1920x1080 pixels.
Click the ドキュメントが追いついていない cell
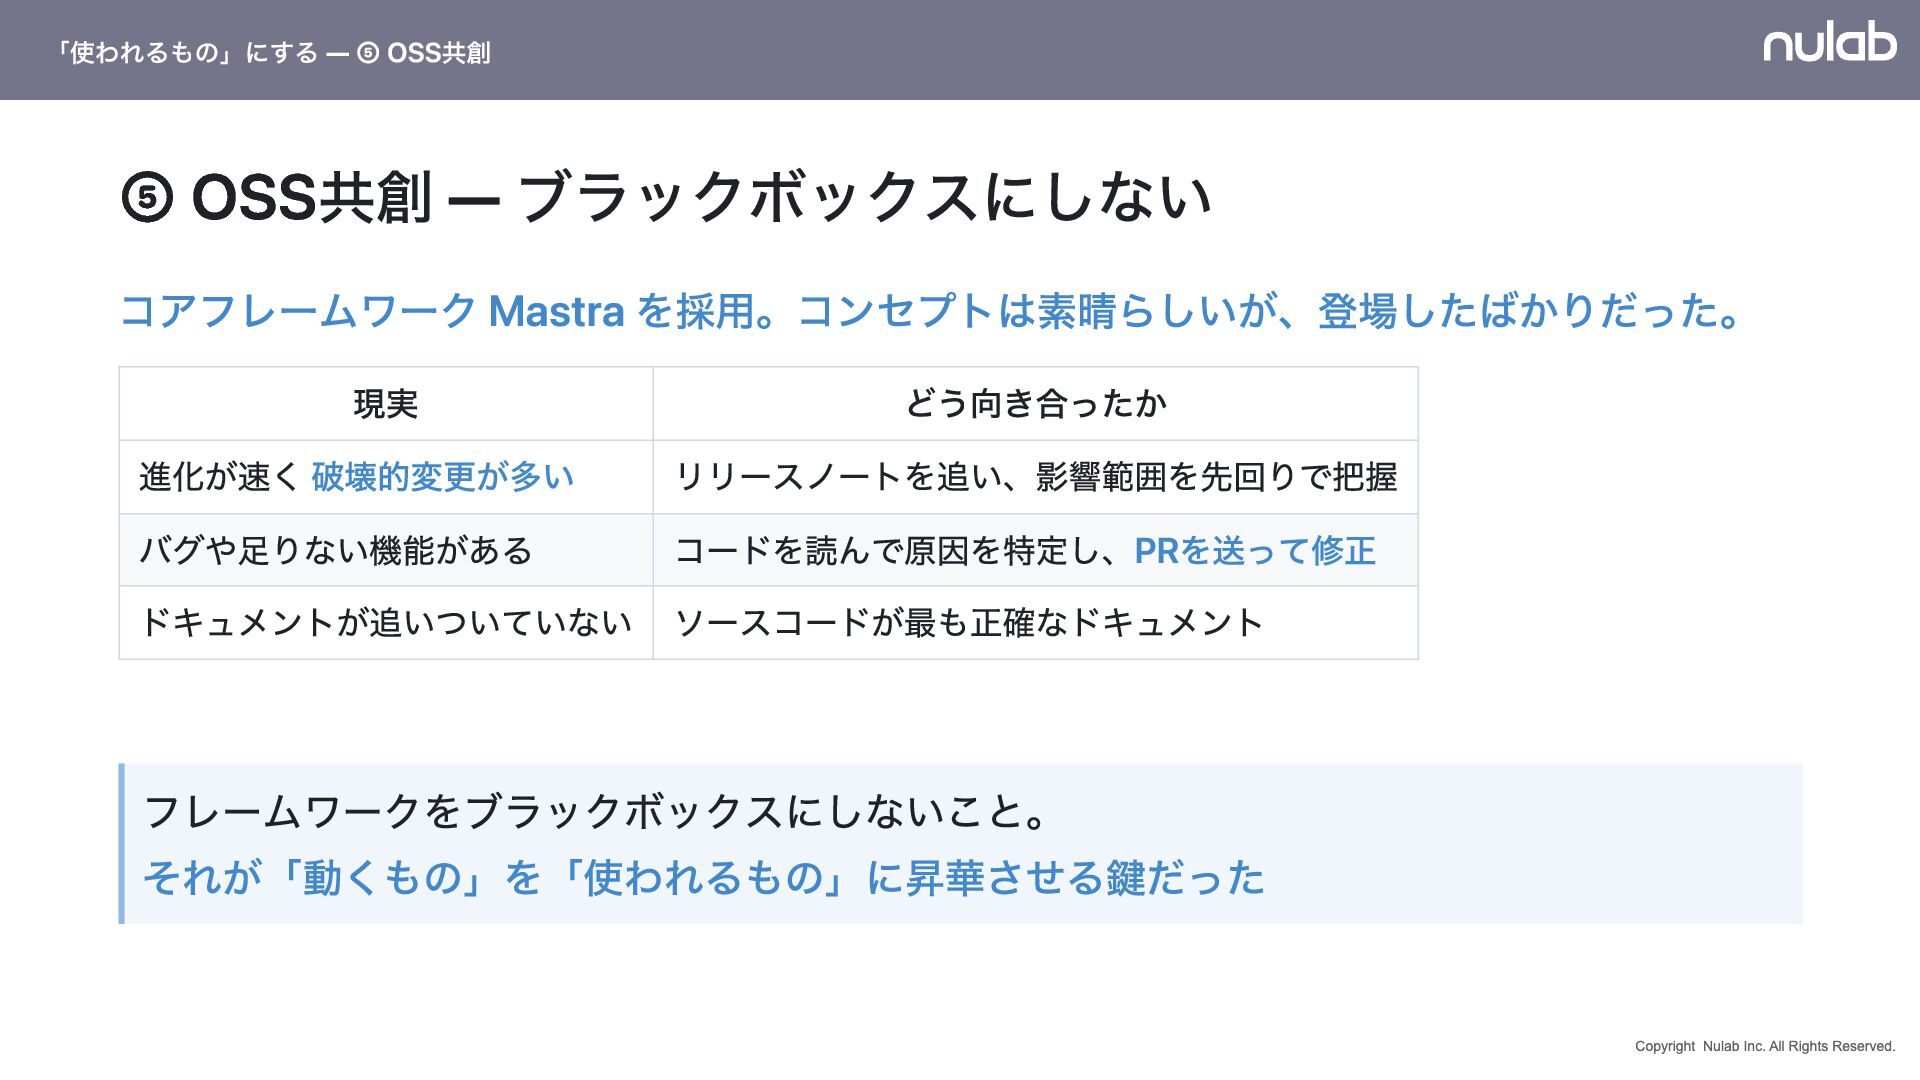385,623
